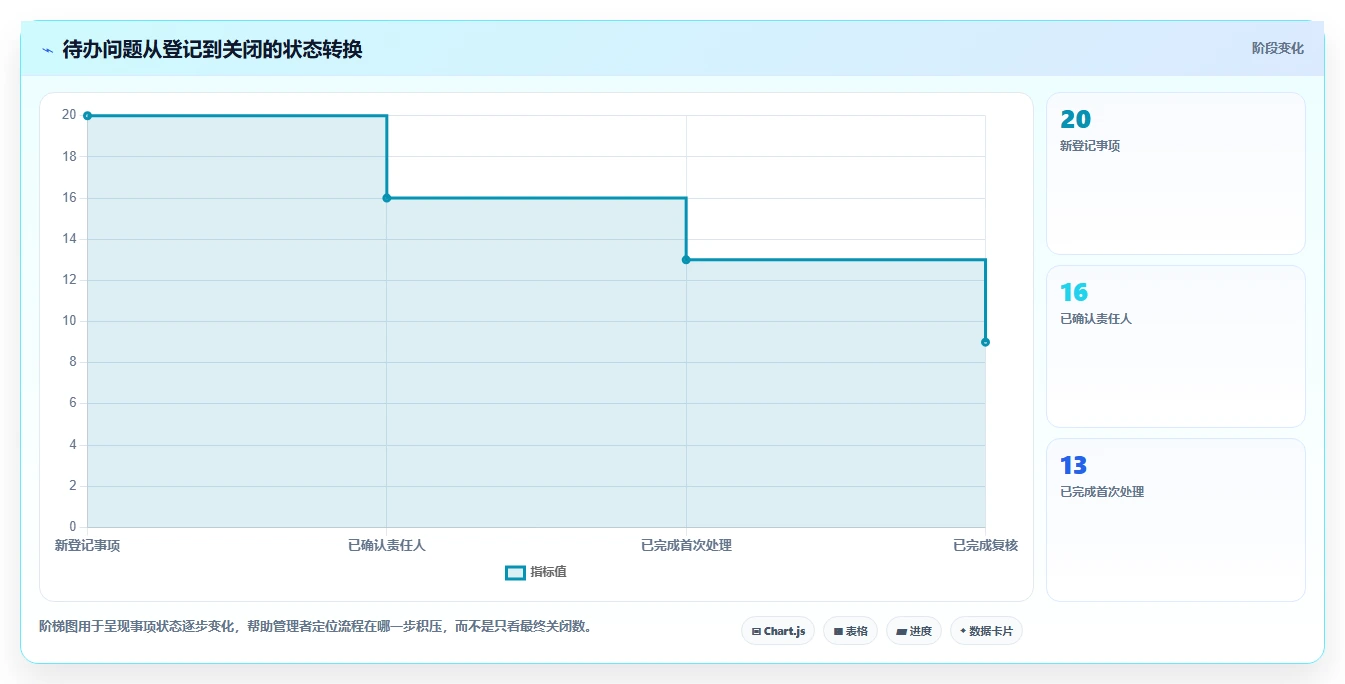The image size is (1345, 684).
Task: Click the x-axis label 已确认责任人
Action: tap(387, 546)
